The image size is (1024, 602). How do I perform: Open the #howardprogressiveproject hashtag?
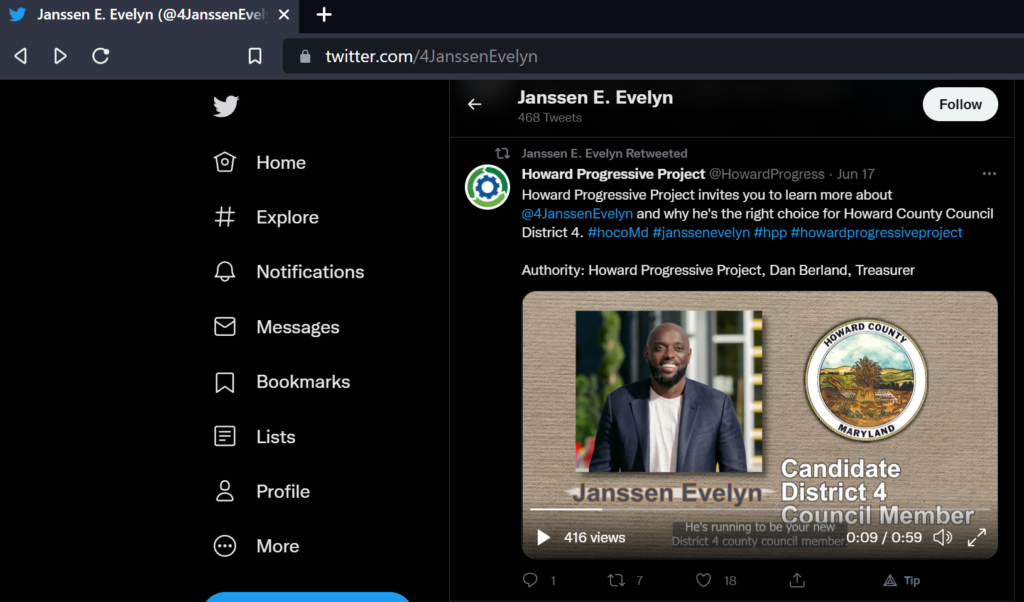coord(876,232)
